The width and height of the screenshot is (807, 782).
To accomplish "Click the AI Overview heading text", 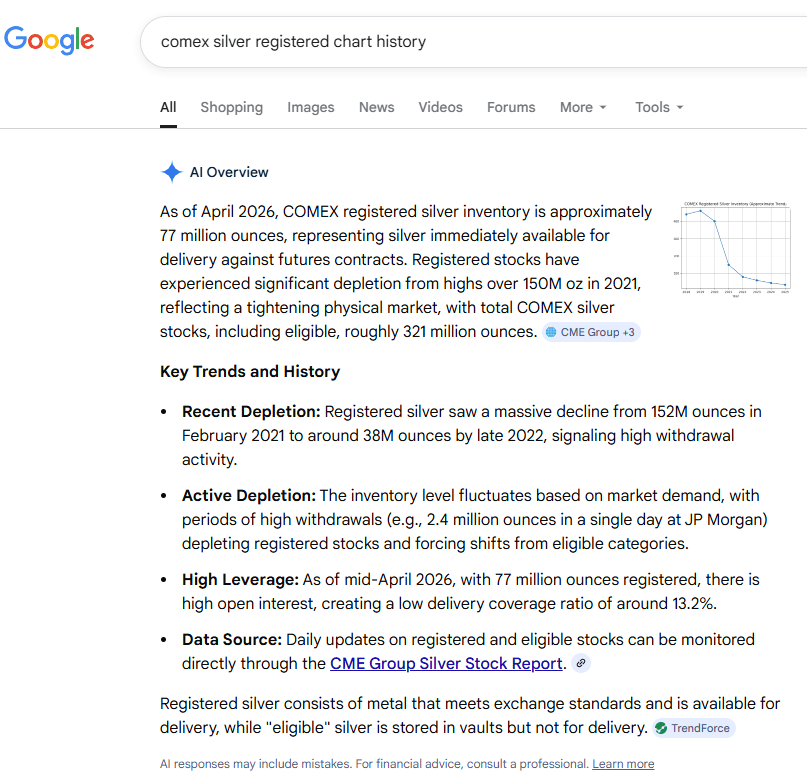I will pyautogui.click(x=229, y=172).
